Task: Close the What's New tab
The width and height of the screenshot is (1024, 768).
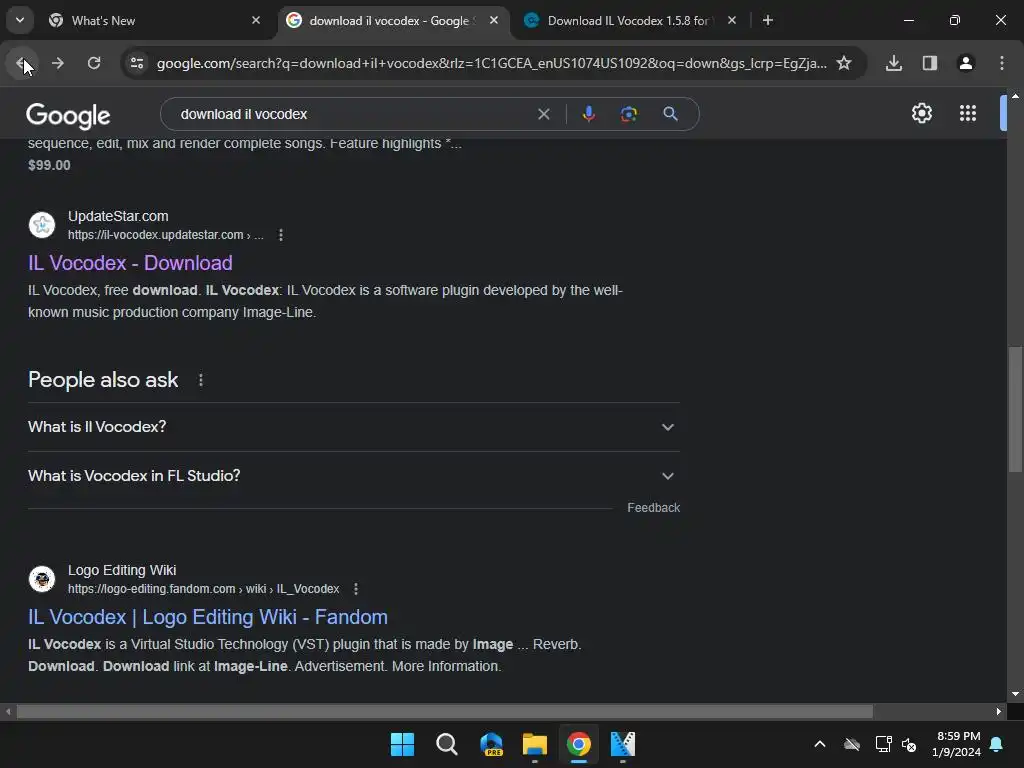Action: 256,20
